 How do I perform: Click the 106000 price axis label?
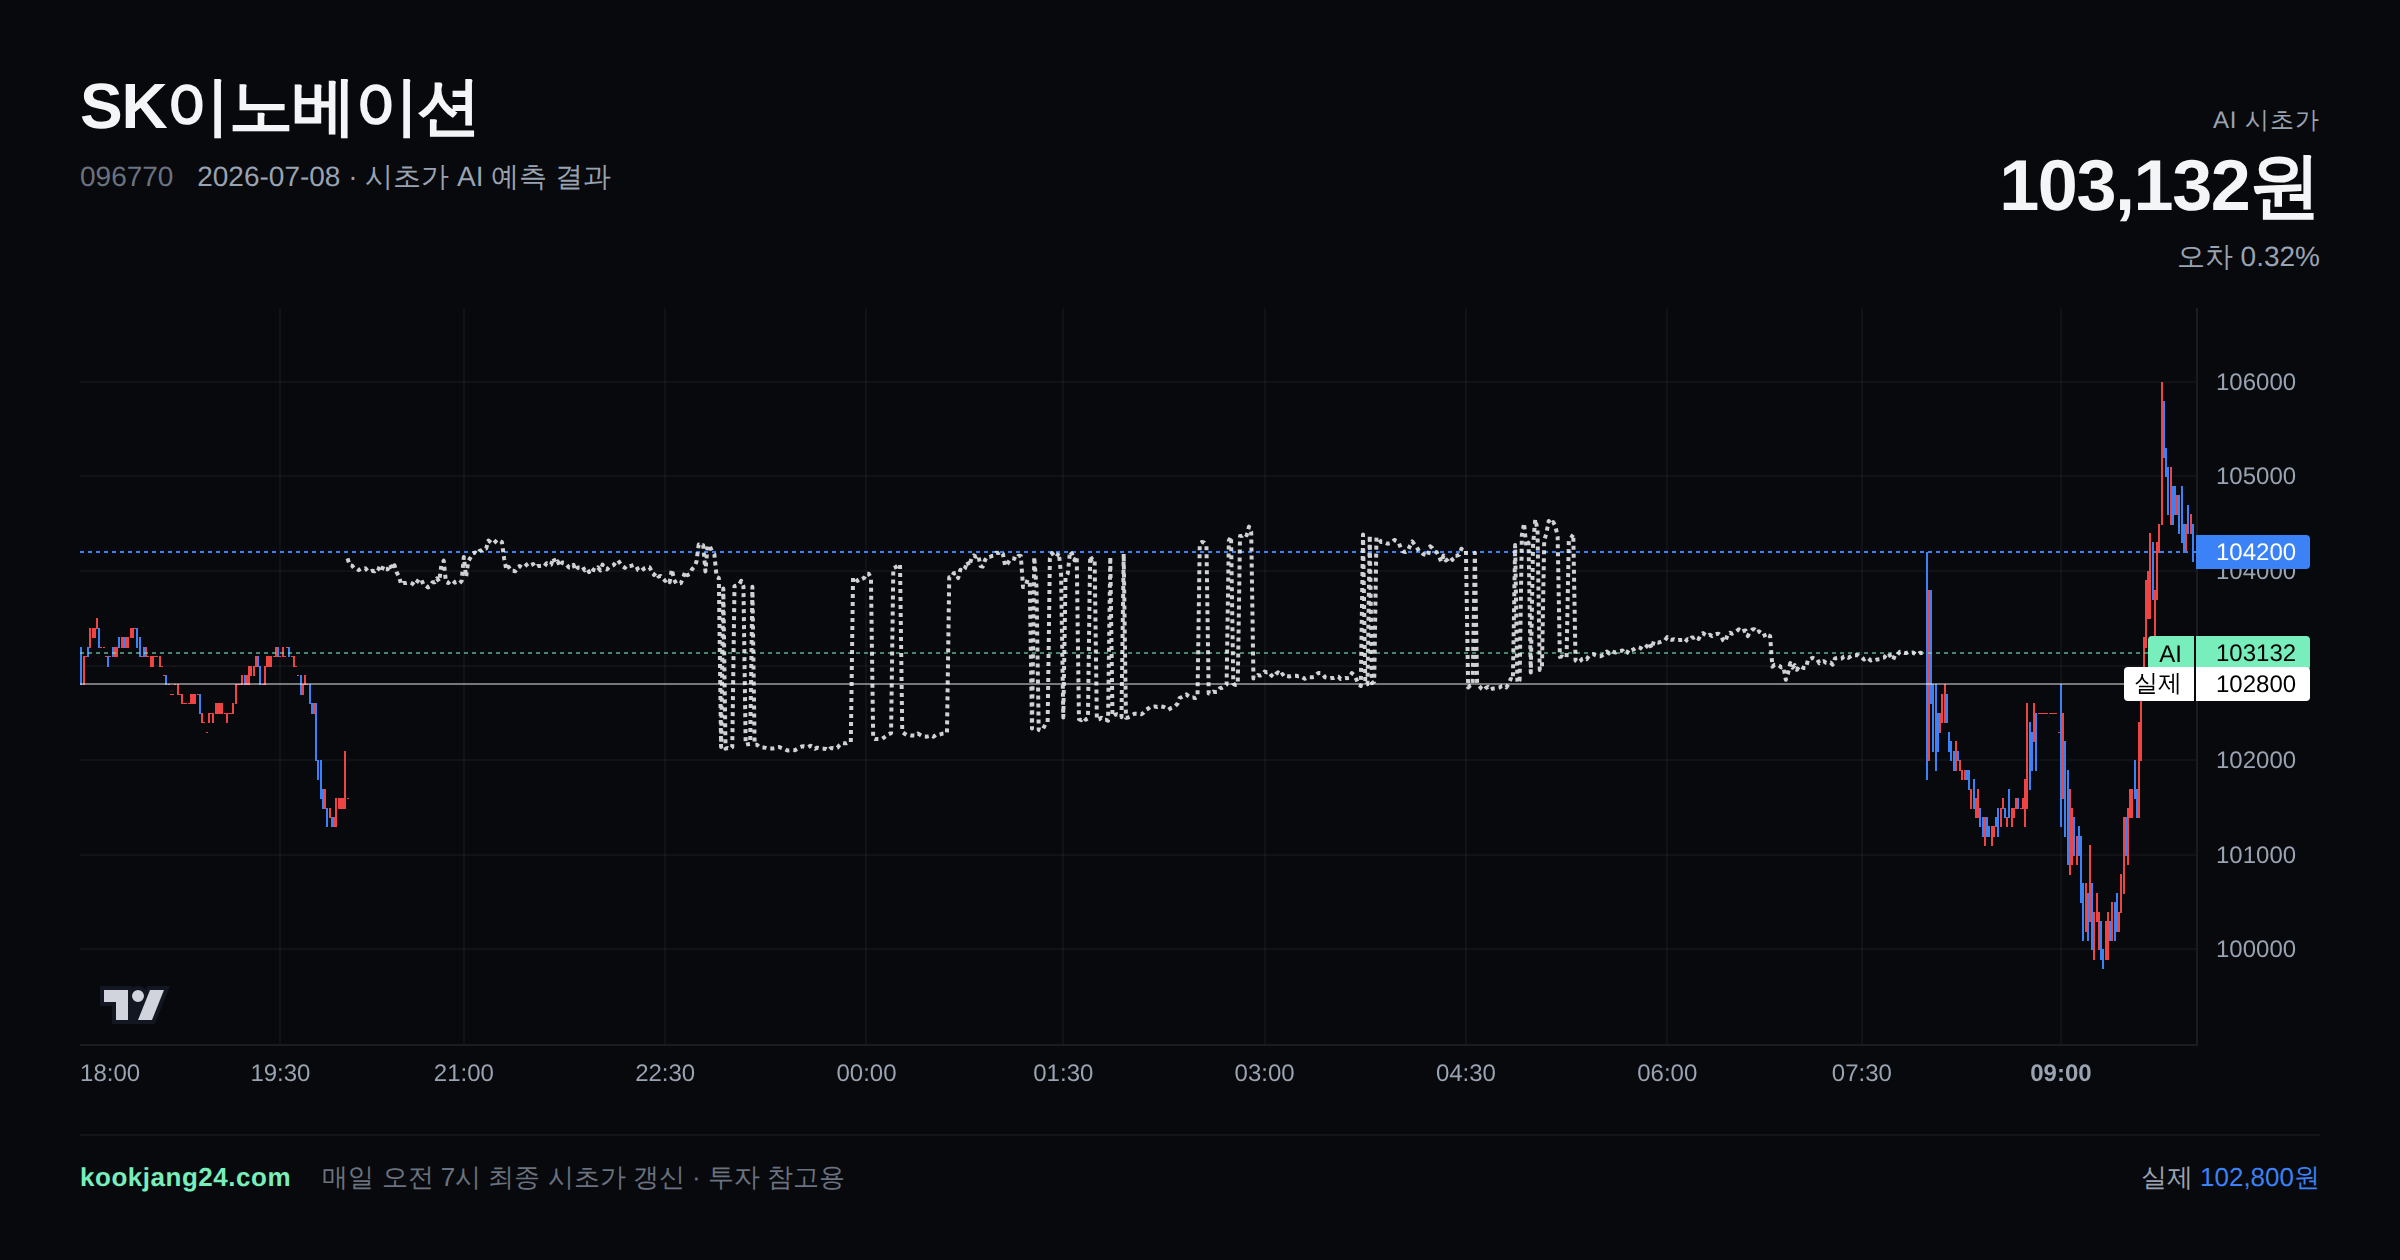click(2256, 382)
